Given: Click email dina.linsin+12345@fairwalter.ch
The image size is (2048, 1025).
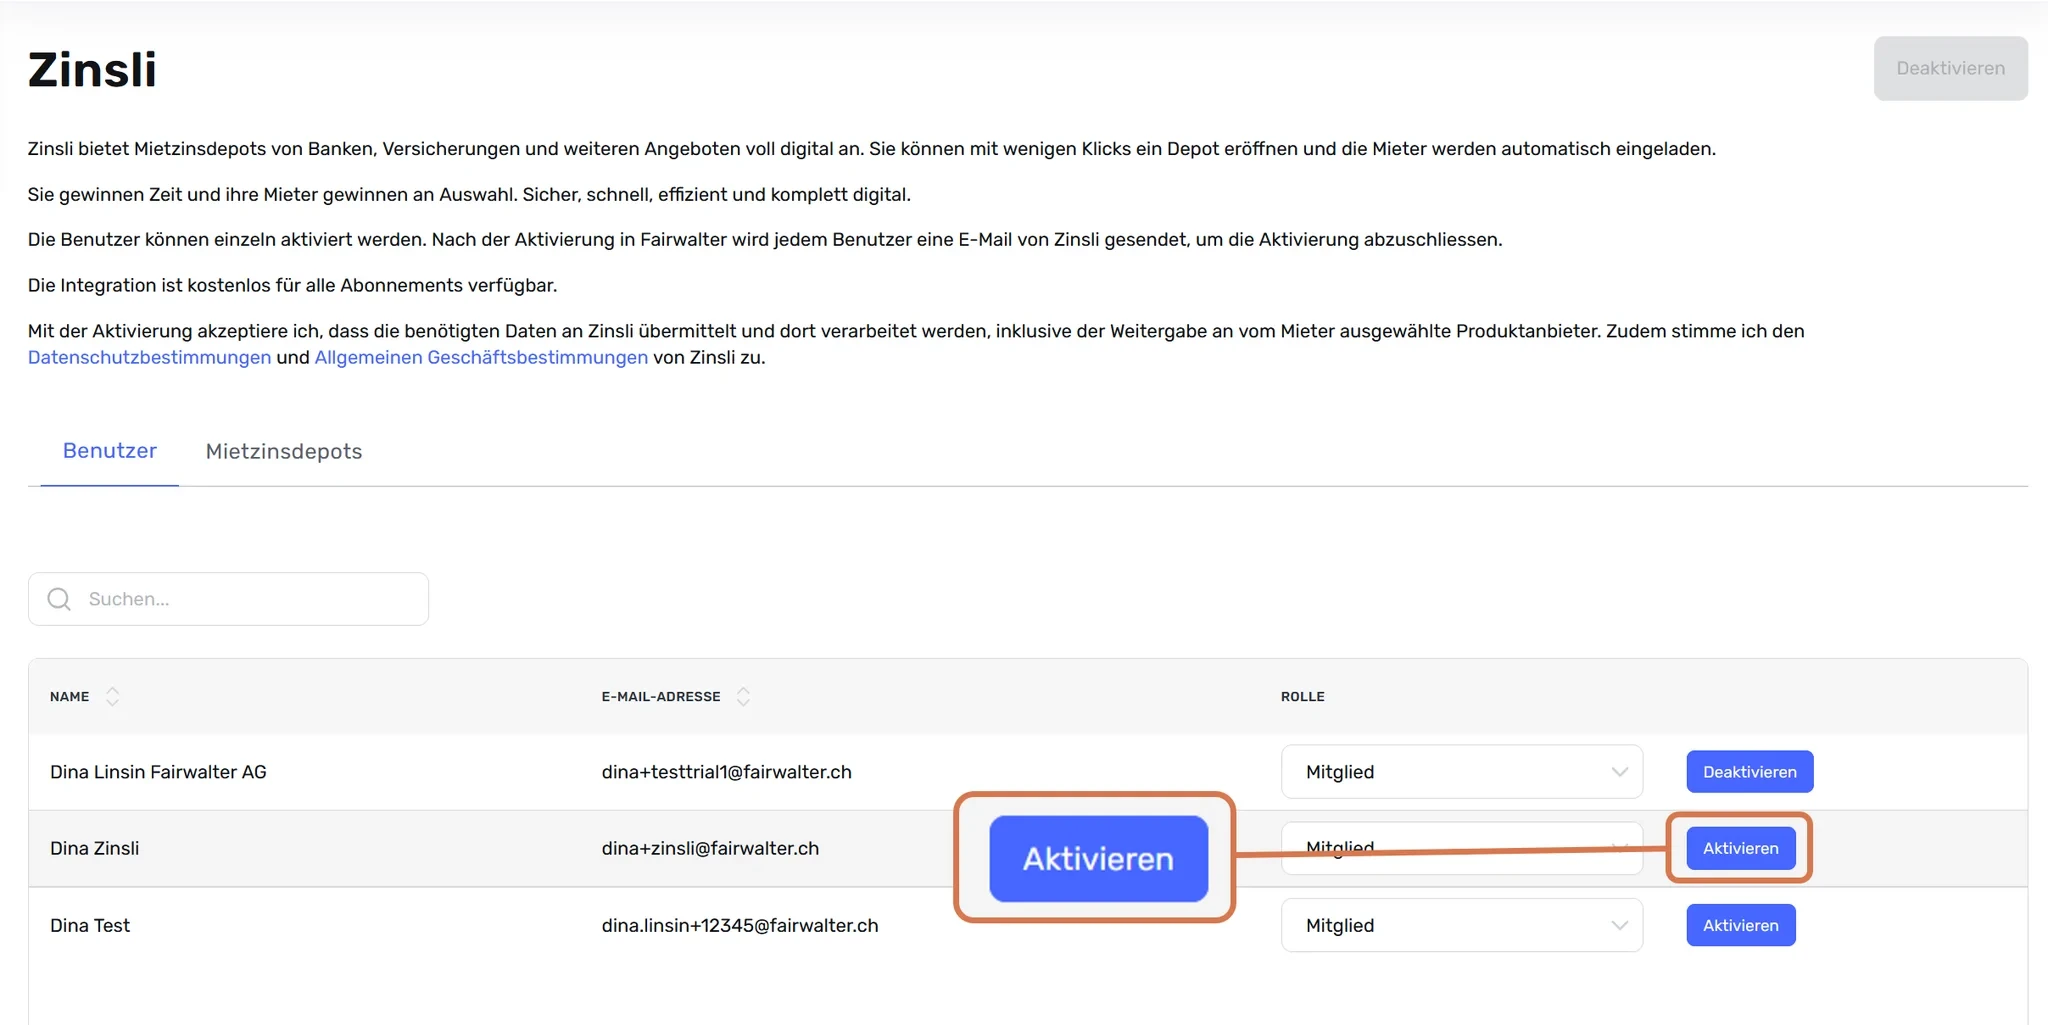Looking at the screenshot, I should (x=740, y=926).
